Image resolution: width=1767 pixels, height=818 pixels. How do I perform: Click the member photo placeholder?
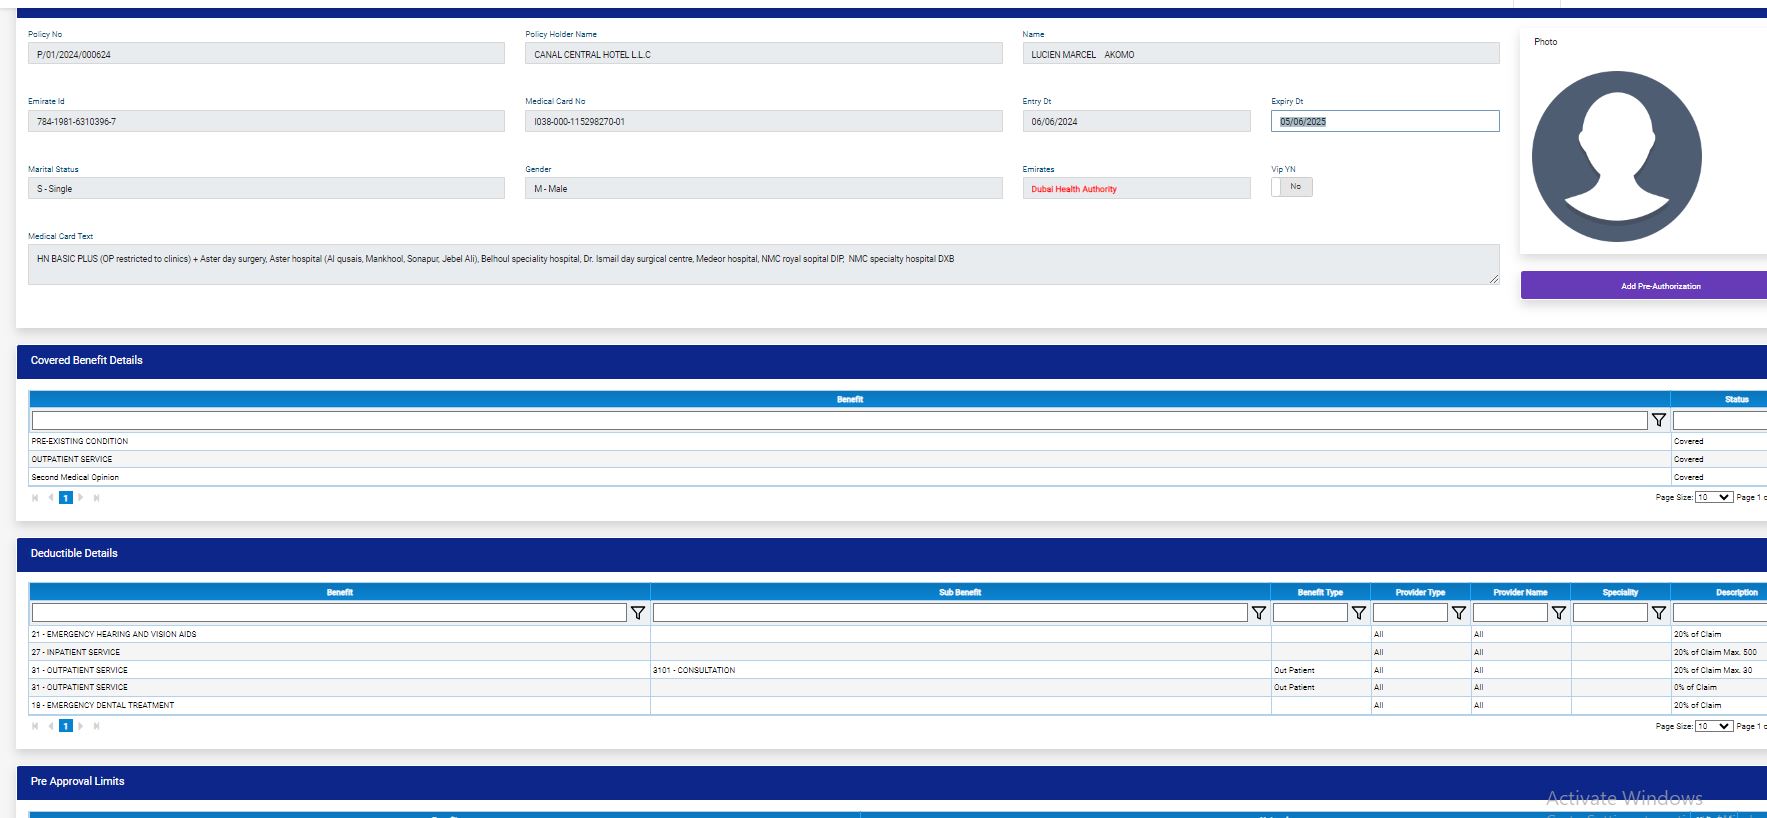[1616, 156]
